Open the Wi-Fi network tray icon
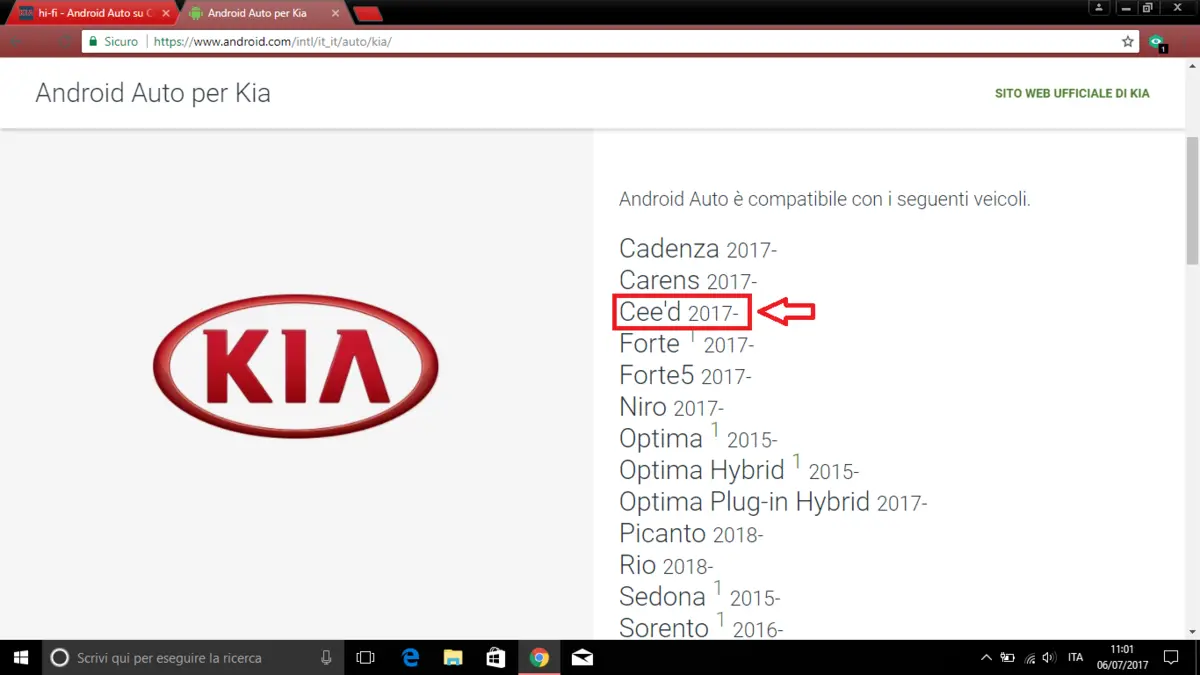Screen dimensions: 1200x675 click(x=1030, y=657)
